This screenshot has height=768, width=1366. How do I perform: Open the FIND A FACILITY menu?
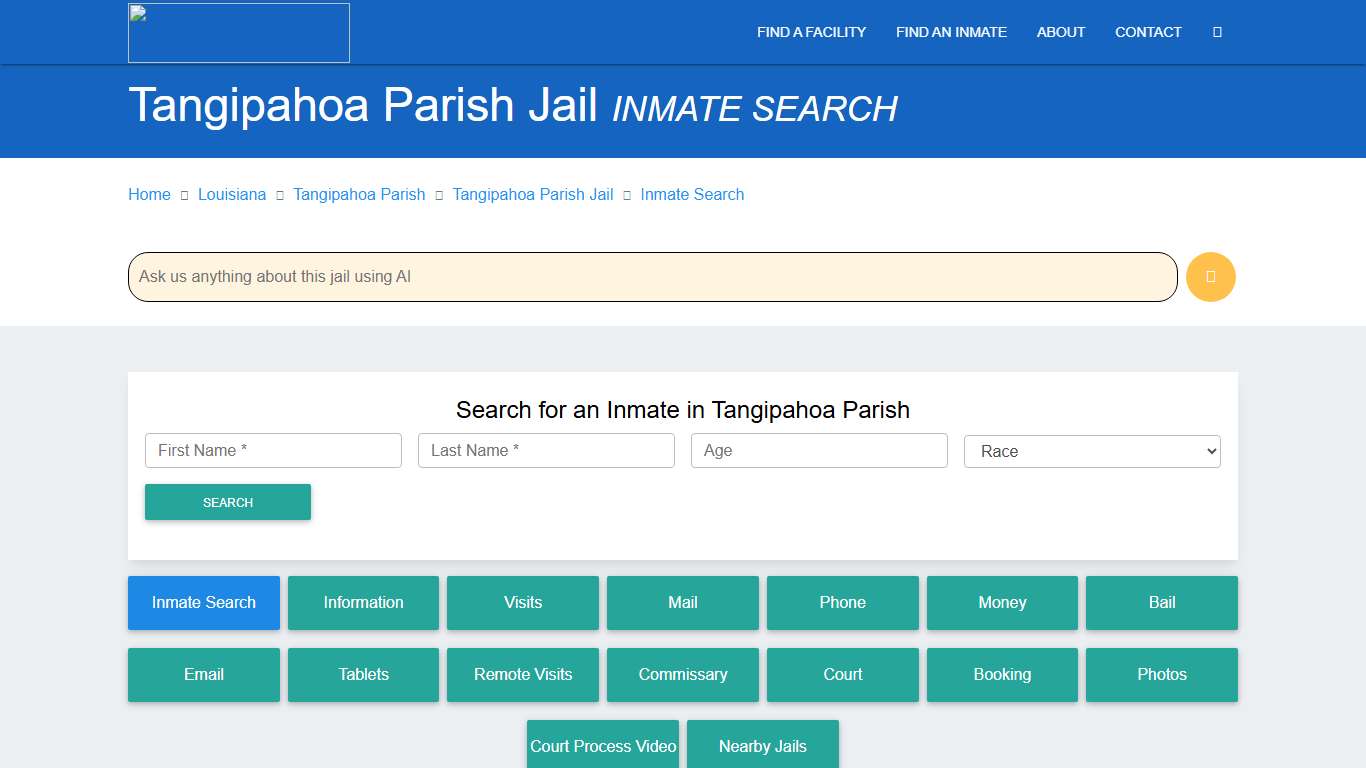pyautogui.click(x=810, y=32)
